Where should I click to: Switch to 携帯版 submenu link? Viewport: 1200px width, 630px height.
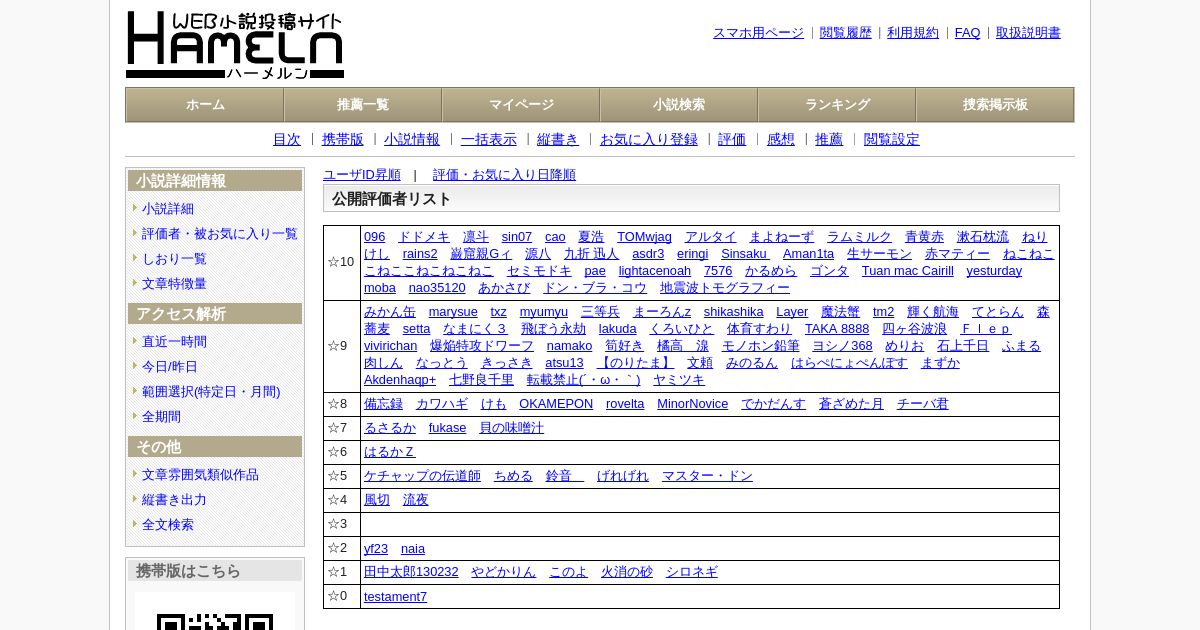(x=343, y=140)
